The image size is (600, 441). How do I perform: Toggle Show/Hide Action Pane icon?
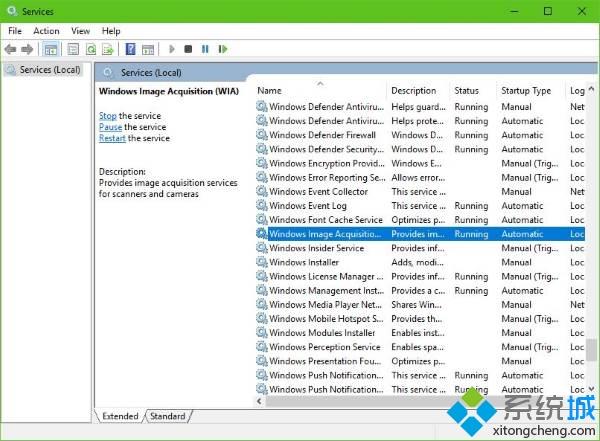[x=148, y=49]
